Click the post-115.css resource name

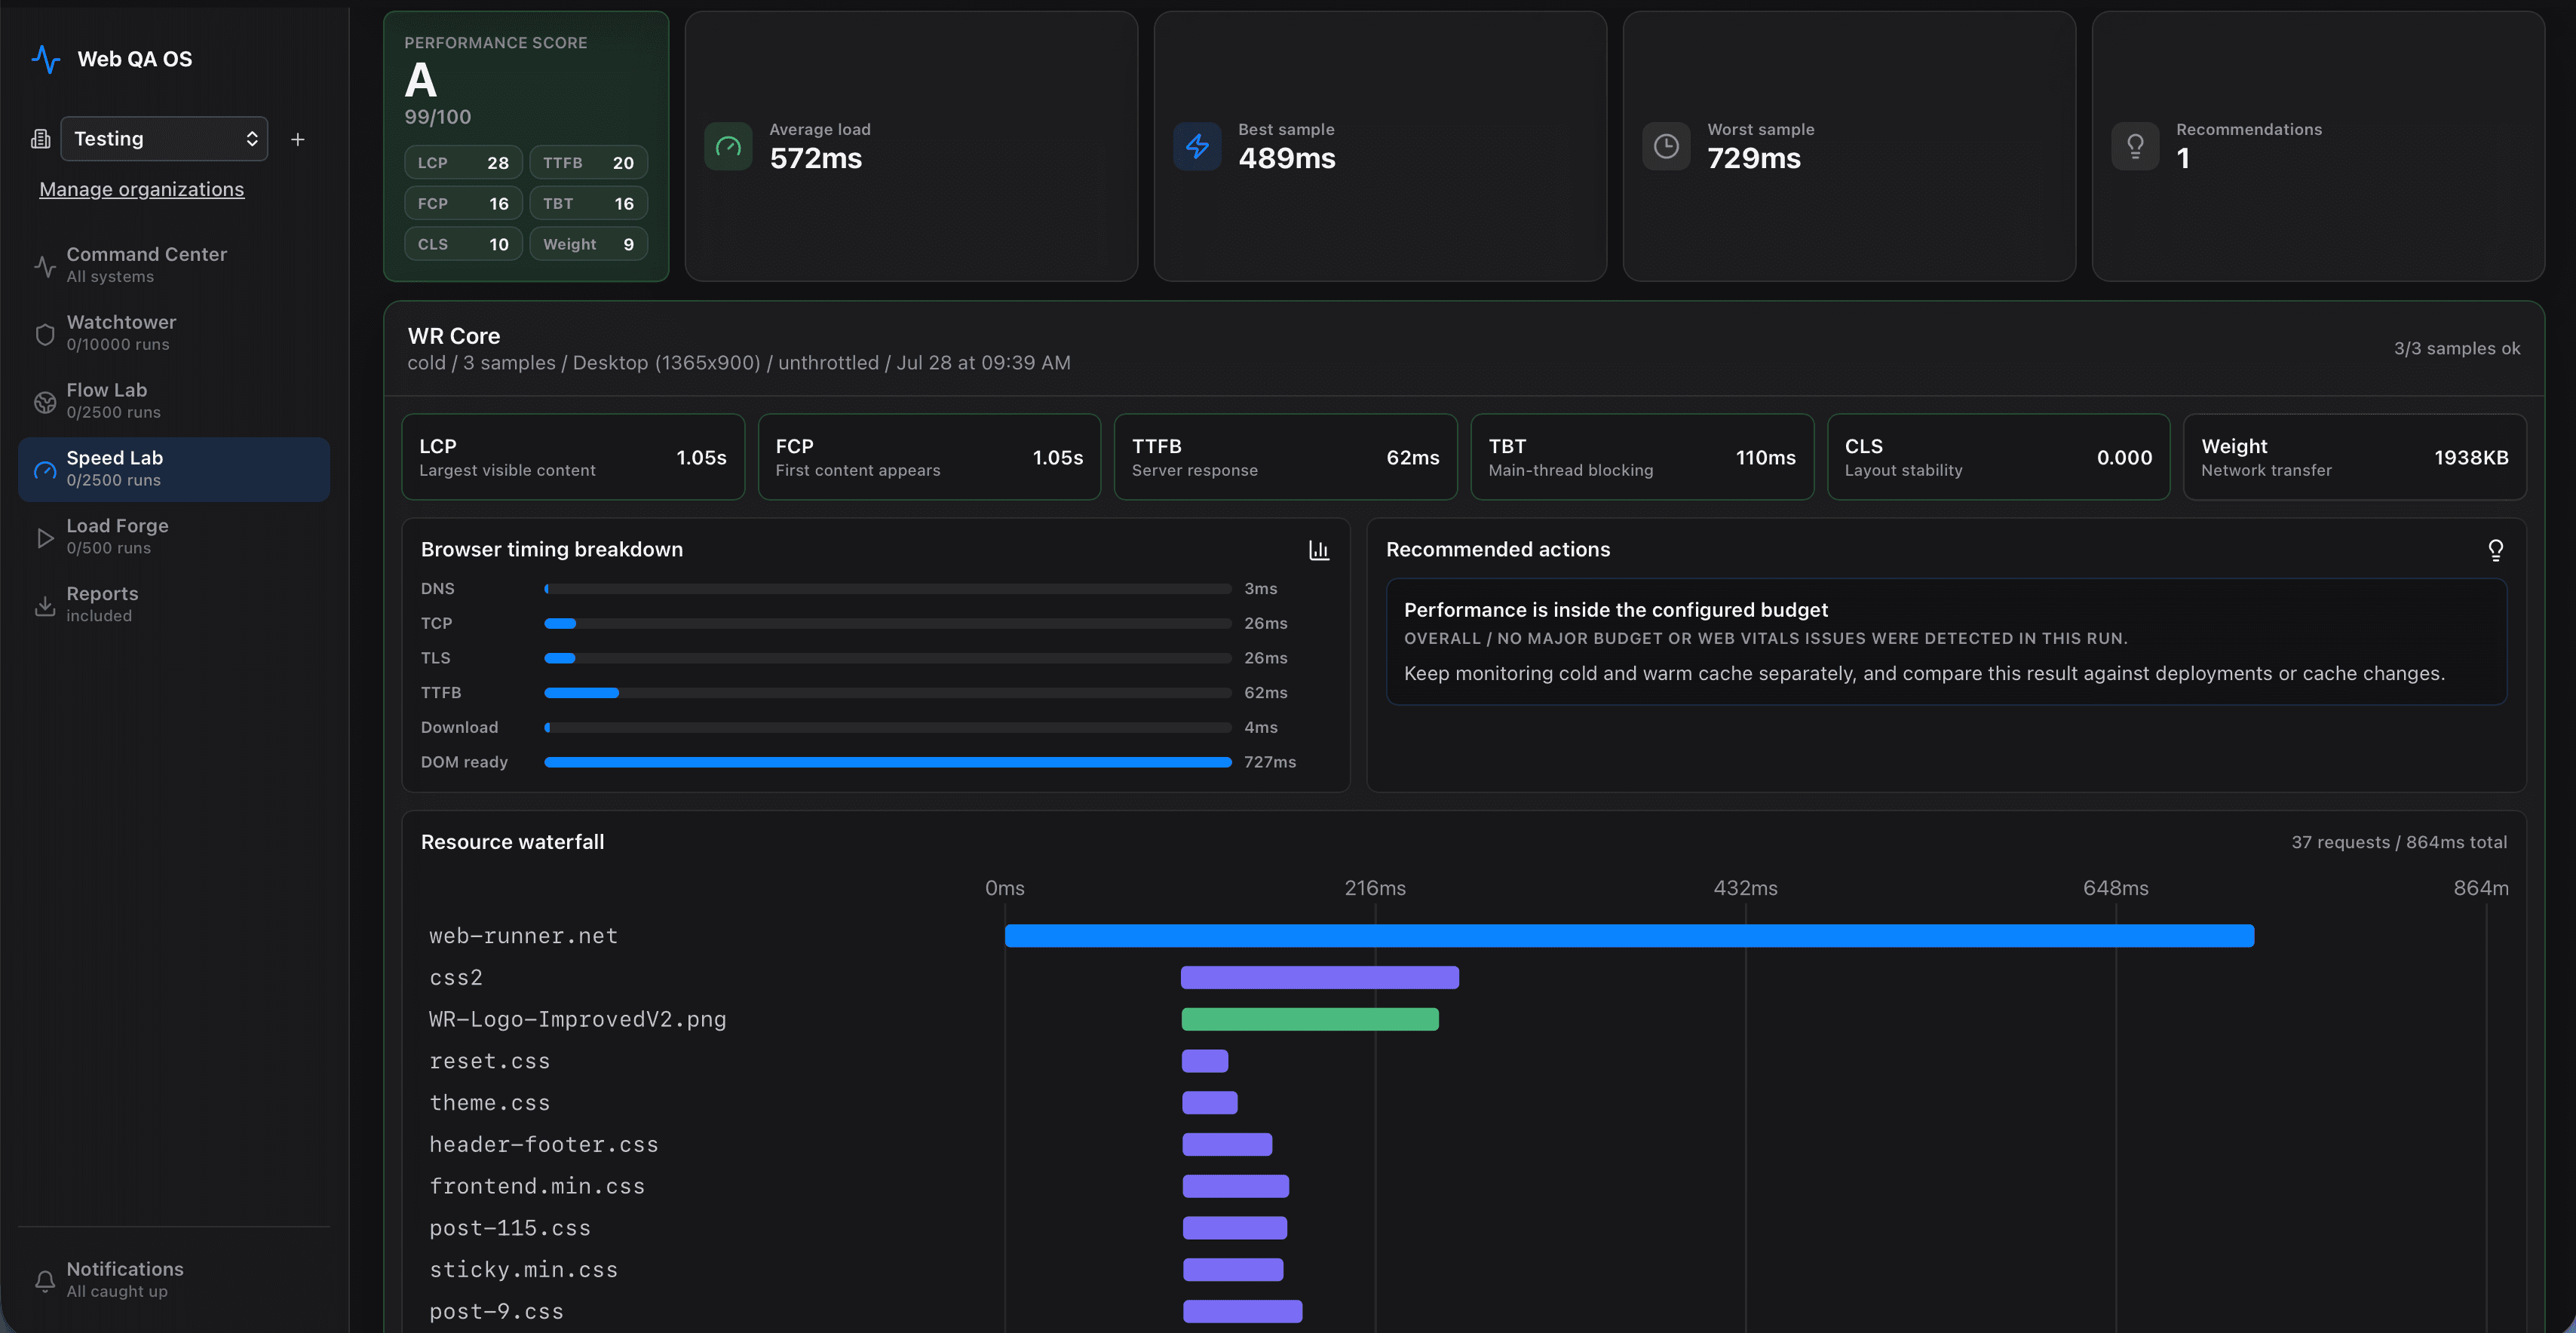pyautogui.click(x=510, y=1228)
